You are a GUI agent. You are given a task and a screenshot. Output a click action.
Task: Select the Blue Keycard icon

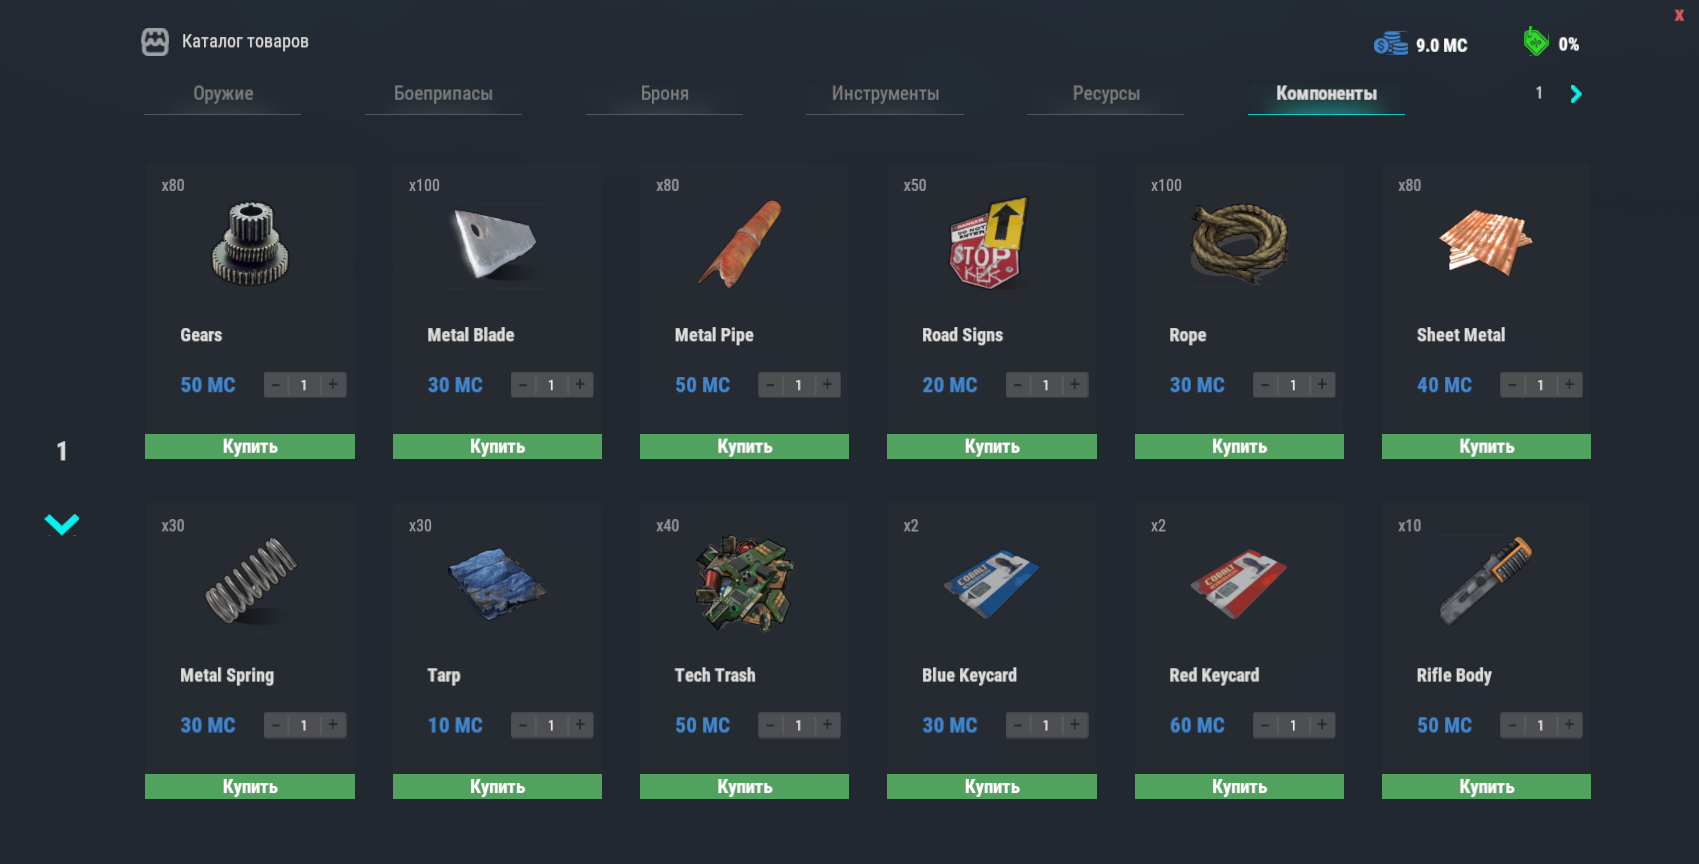click(x=990, y=583)
